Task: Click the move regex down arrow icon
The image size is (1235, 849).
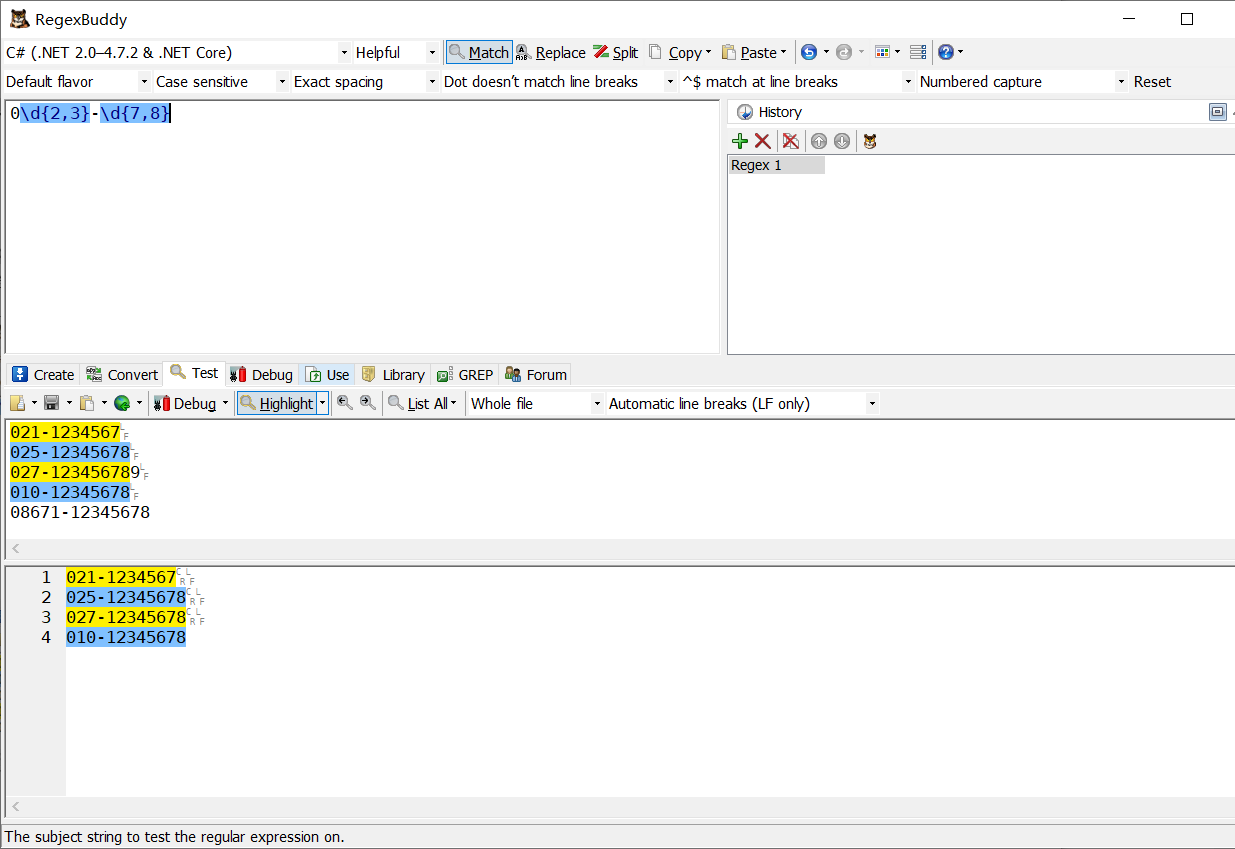Action: pyautogui.click(x=842, y=141)
